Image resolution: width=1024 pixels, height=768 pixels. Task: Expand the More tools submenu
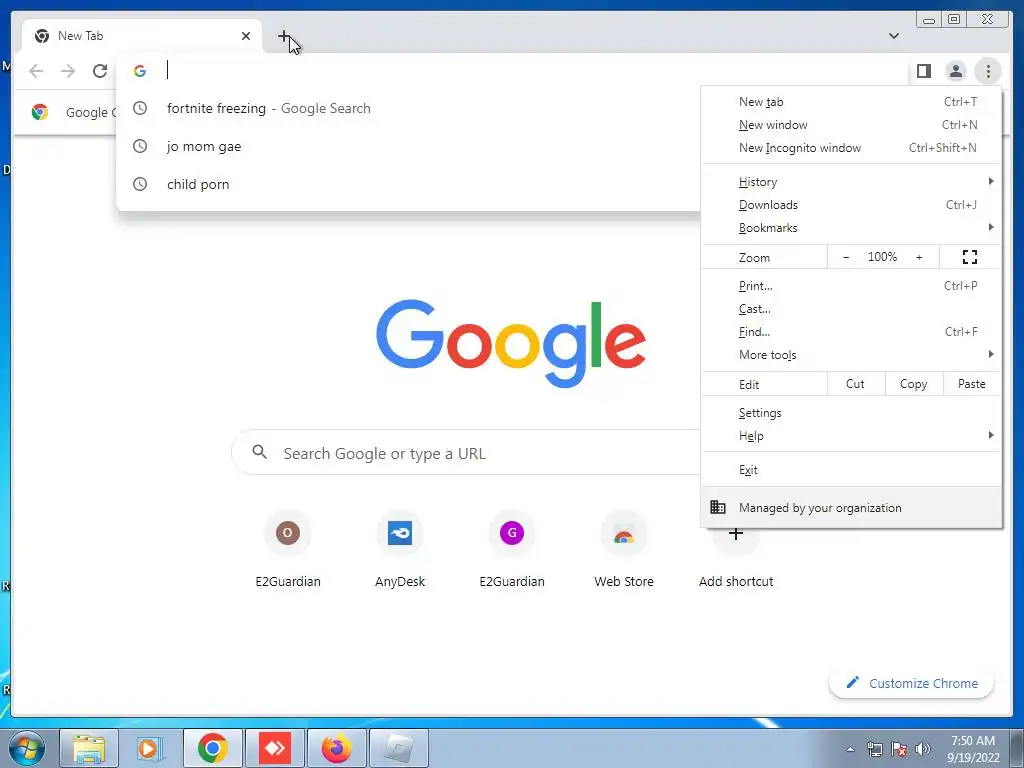point(852,355)
